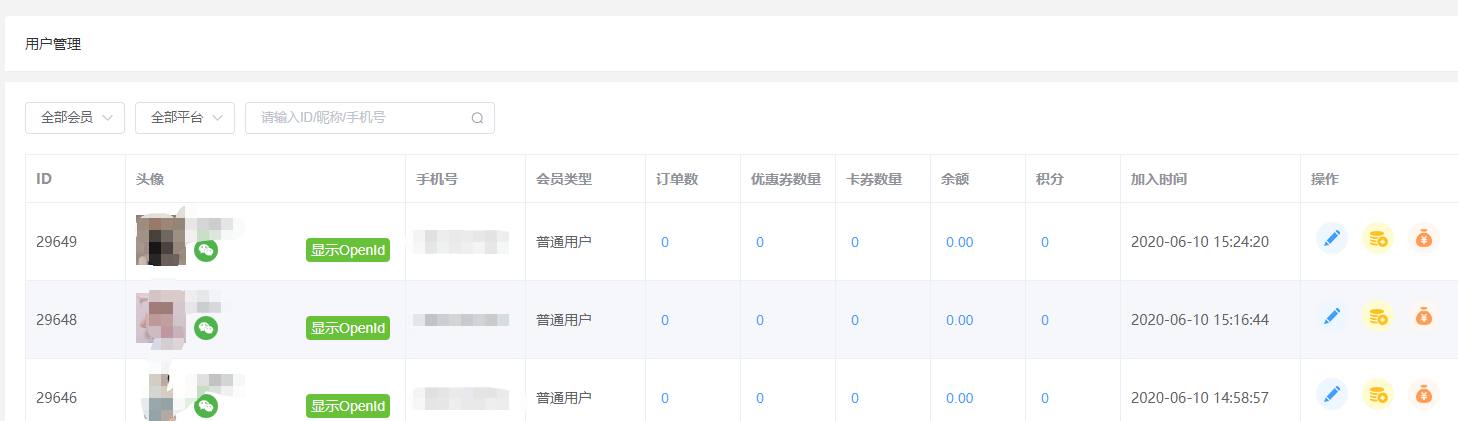
Task: Click edit pencil icon for user 29648
Action: [x=1331, y=317]
